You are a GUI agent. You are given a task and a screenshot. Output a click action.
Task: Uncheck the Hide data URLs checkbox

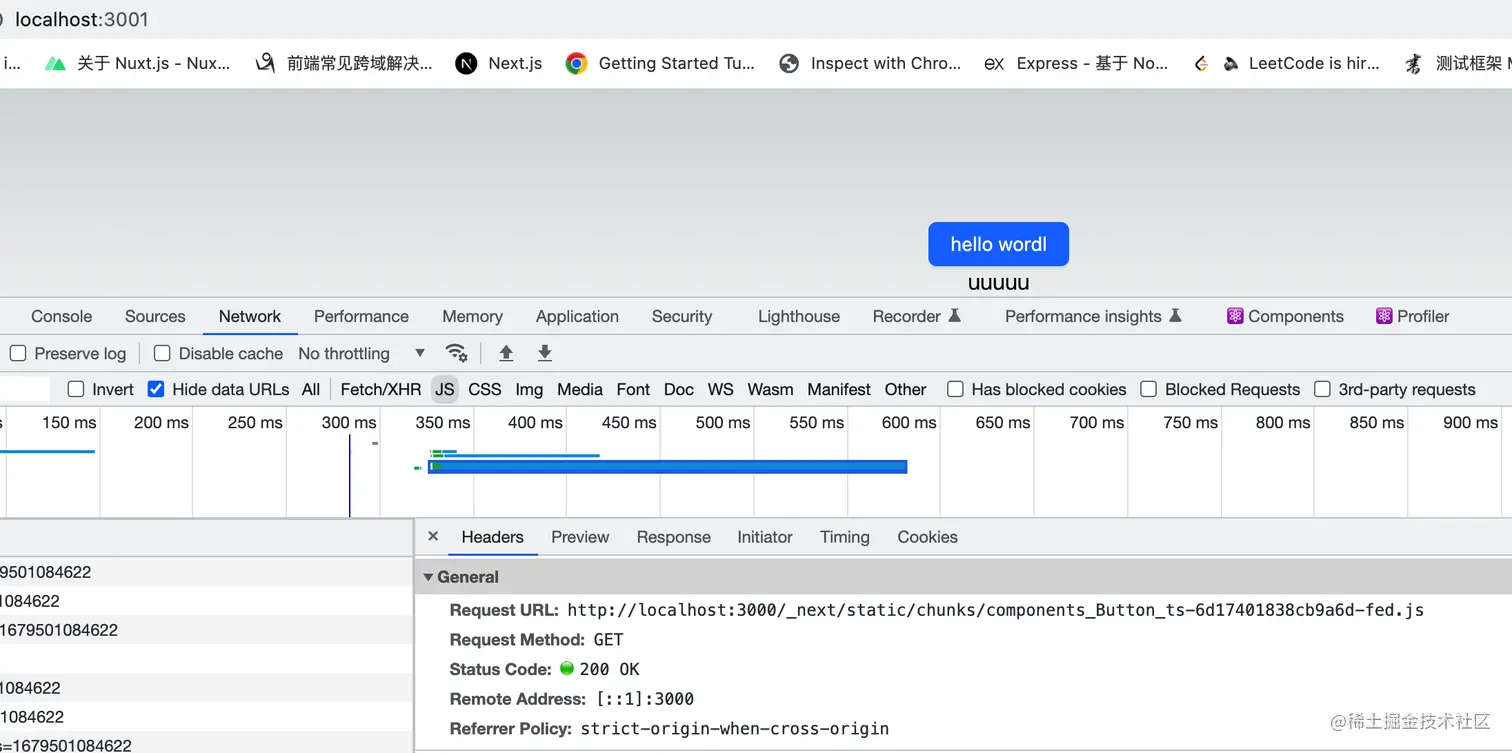point(156,389)
